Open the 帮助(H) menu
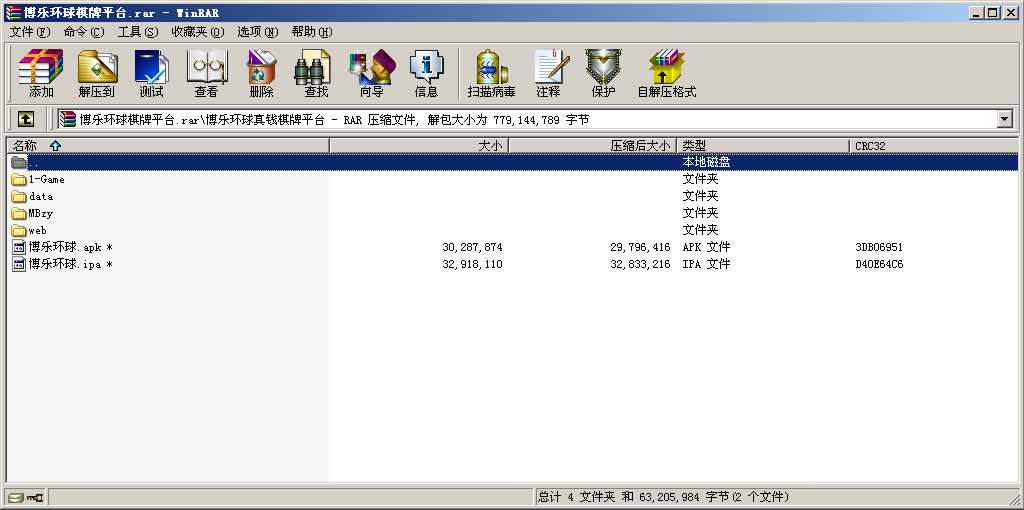The image size is (1024, 510). [x=312, y=31]
